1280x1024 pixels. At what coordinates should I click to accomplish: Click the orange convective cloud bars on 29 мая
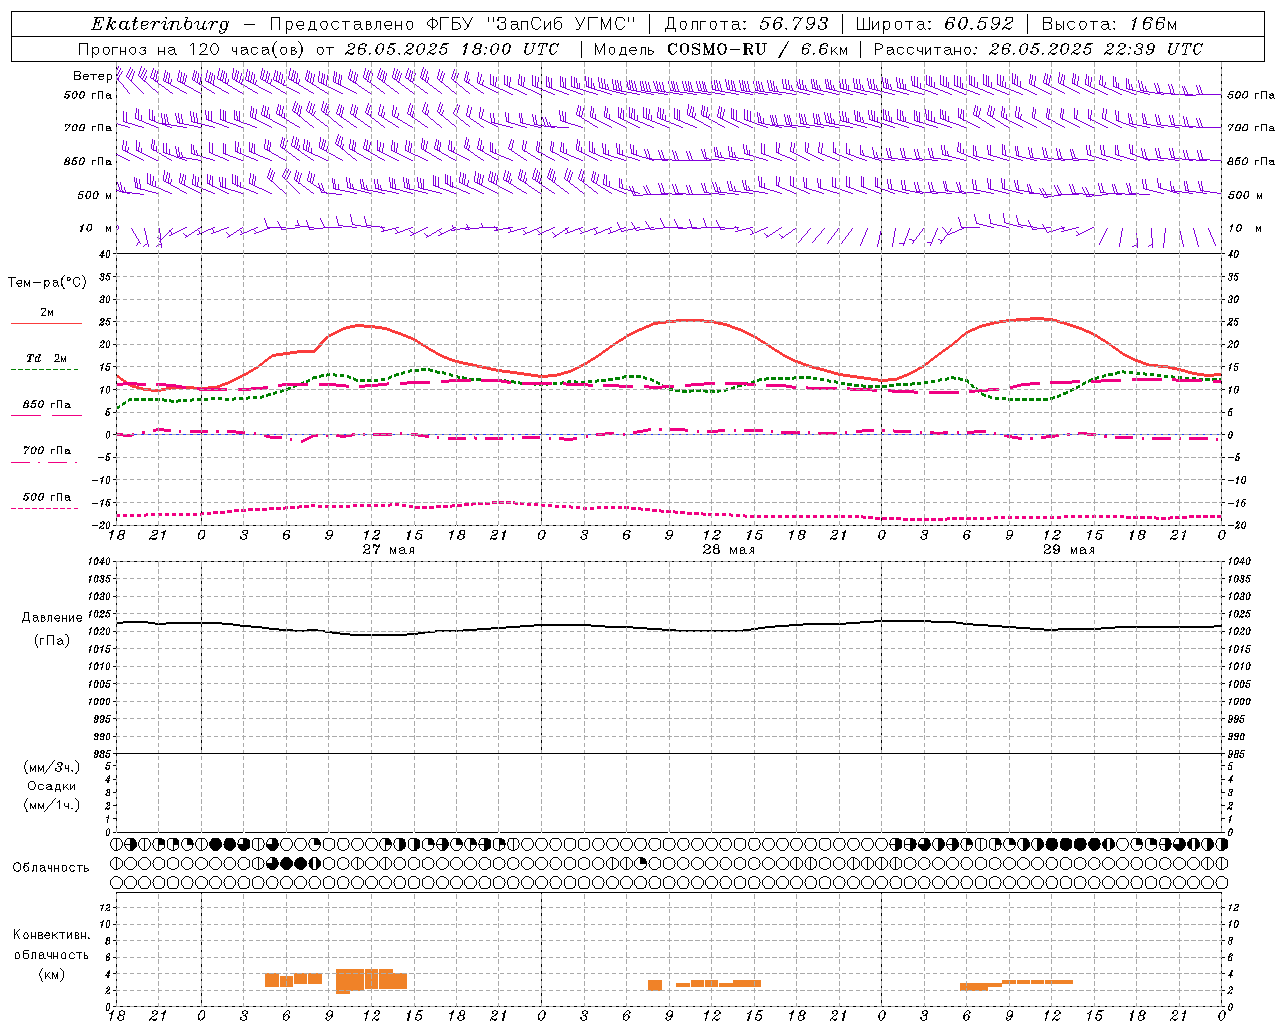[x=1016, y=985]
